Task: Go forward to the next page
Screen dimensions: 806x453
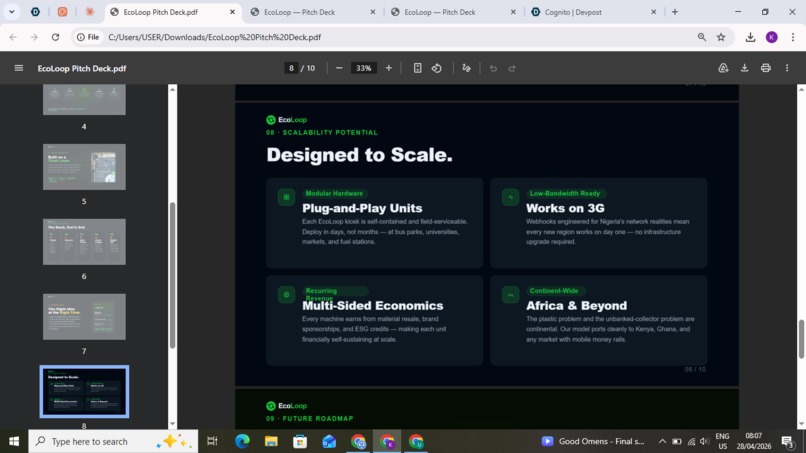Action: tap(34, 37)
